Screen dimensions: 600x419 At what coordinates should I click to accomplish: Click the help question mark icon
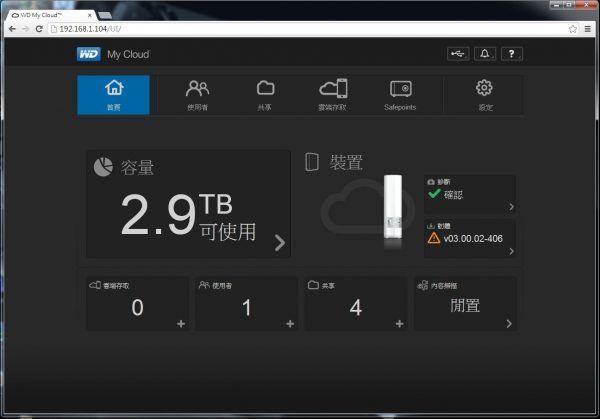pos(512,54)
